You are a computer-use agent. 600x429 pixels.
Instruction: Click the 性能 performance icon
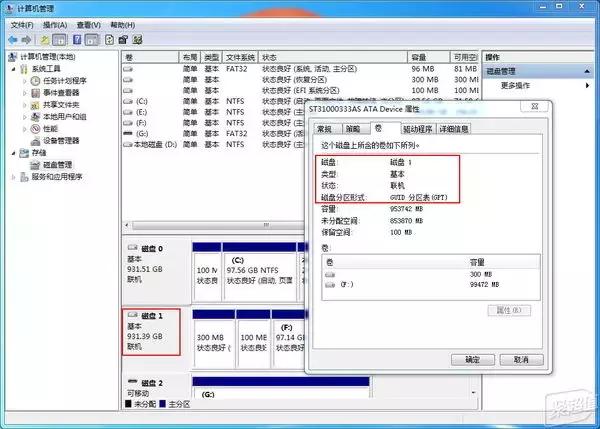tap(35, 129)
